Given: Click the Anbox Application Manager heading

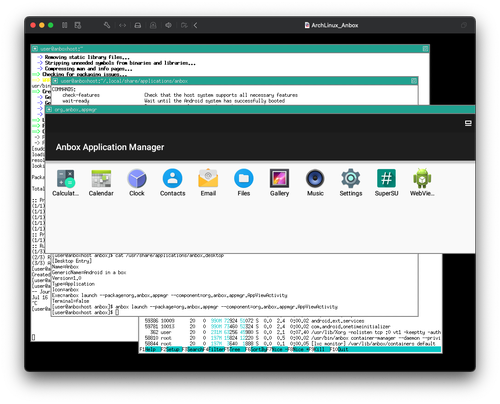Looking at the screenshot, I should tap(110, 147).
